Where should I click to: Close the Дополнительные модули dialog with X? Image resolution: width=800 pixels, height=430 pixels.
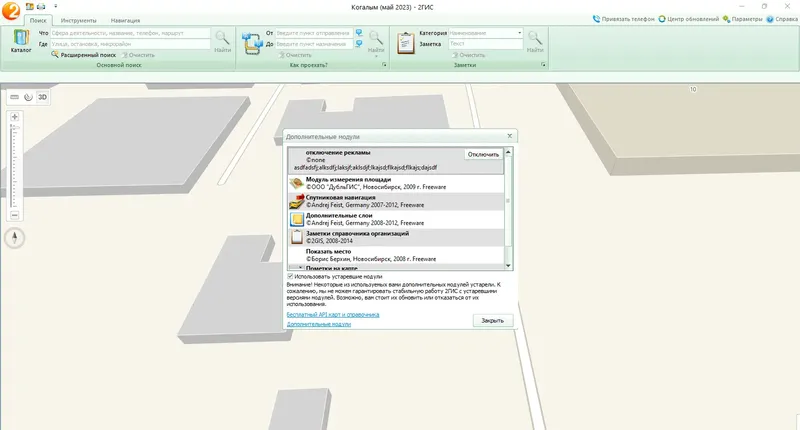tap(509, 136)
